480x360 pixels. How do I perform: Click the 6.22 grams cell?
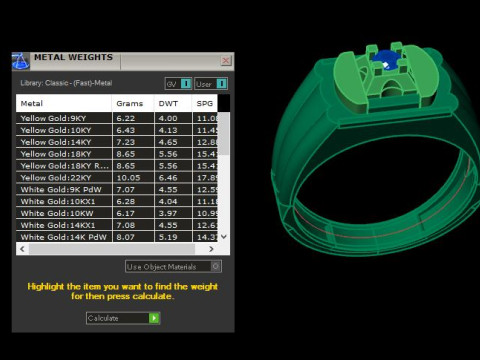point(133,118)
